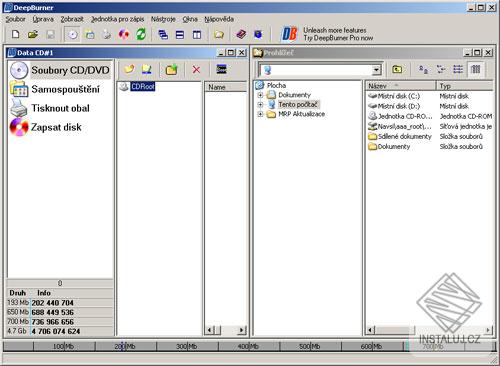Open the Jednotka pro zápis menu
The height and width of the screenshot is (366, 500).
click(117, 19)
